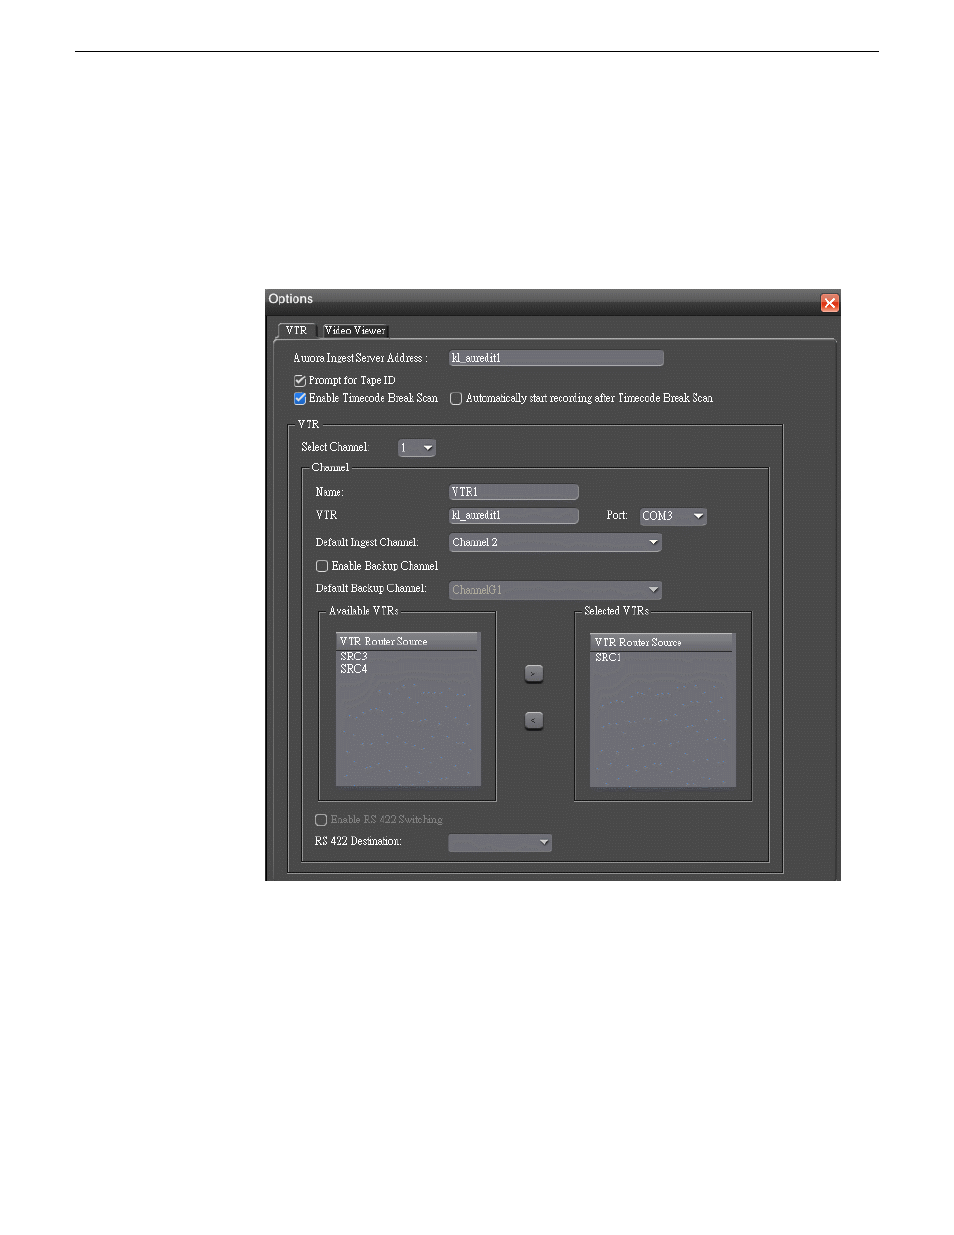Click VTR Router Source header in Available VTRs
Image resolution: width=954 pixels, height=1235 pixels.
(408, 642)
